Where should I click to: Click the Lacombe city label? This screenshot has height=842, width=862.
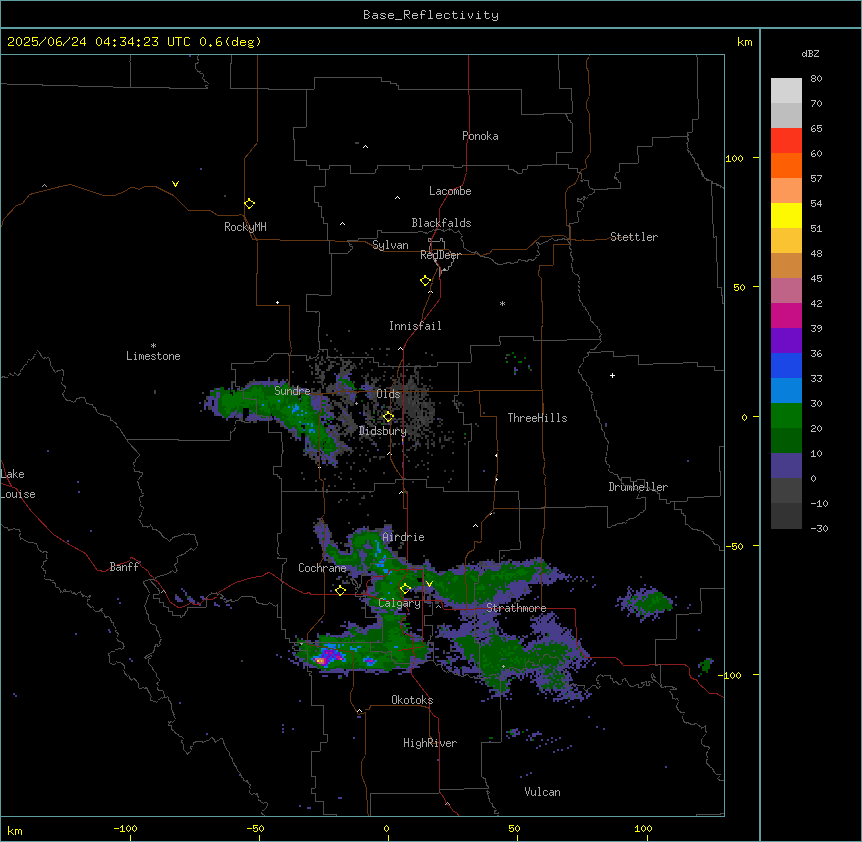click(450, 191)
